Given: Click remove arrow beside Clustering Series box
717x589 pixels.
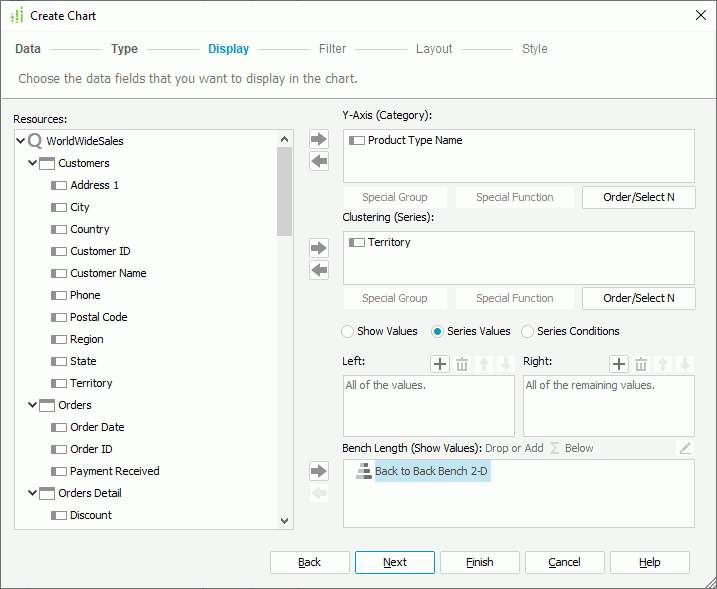Looking at the screenshot, I should tap(319, 270).
